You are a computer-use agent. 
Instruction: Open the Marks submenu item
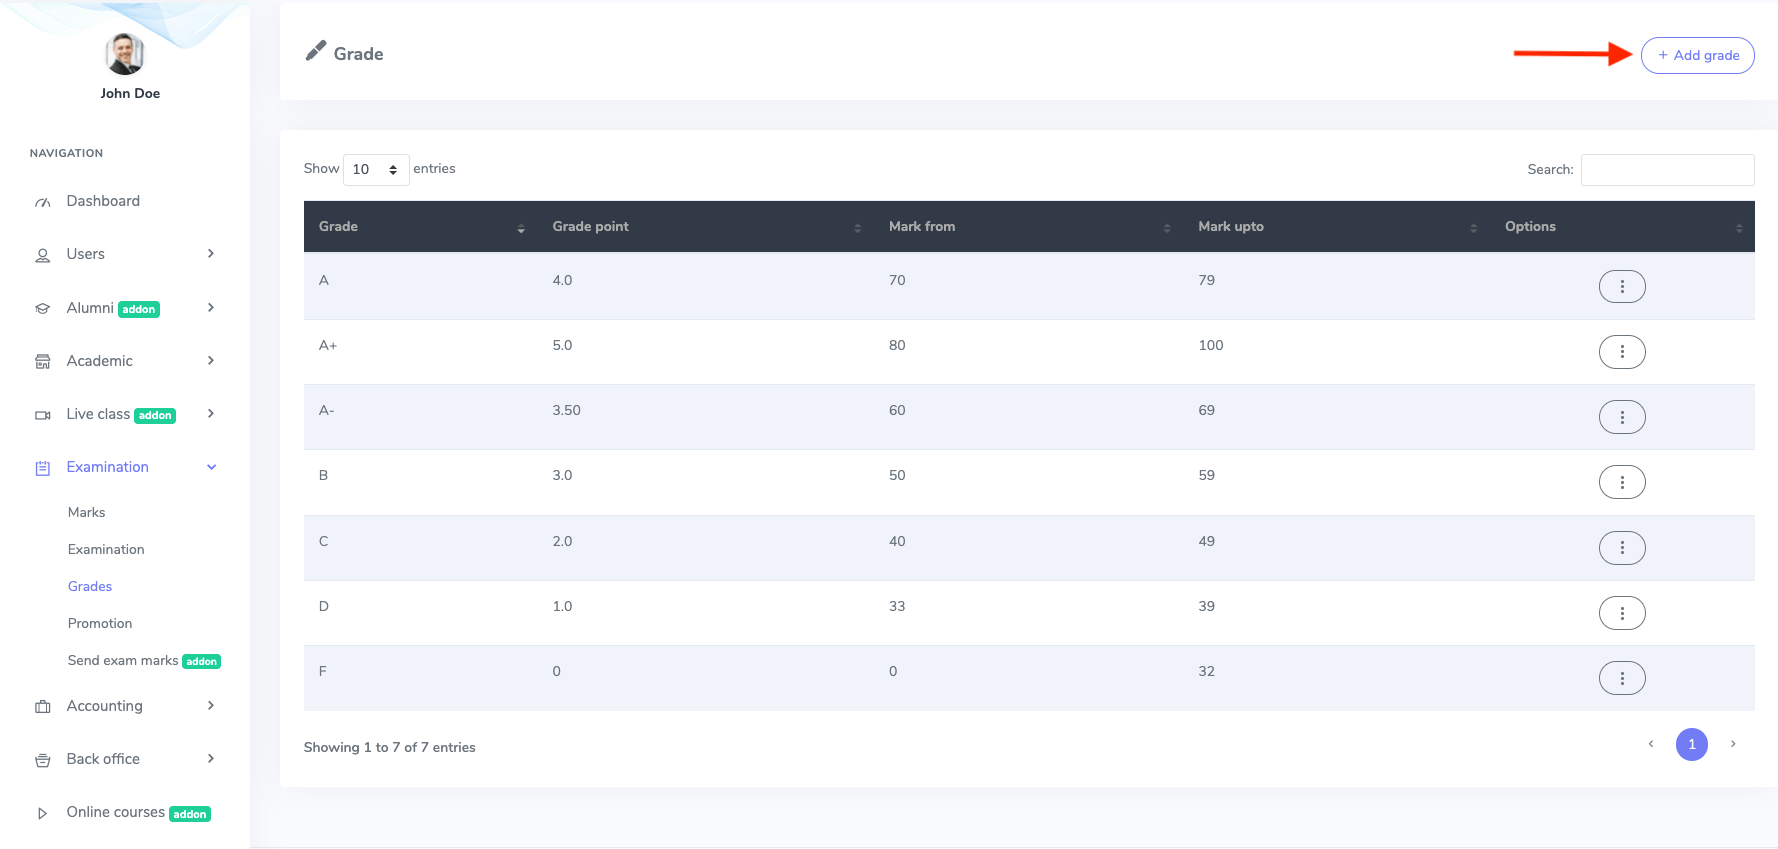(x=86, y=512)
